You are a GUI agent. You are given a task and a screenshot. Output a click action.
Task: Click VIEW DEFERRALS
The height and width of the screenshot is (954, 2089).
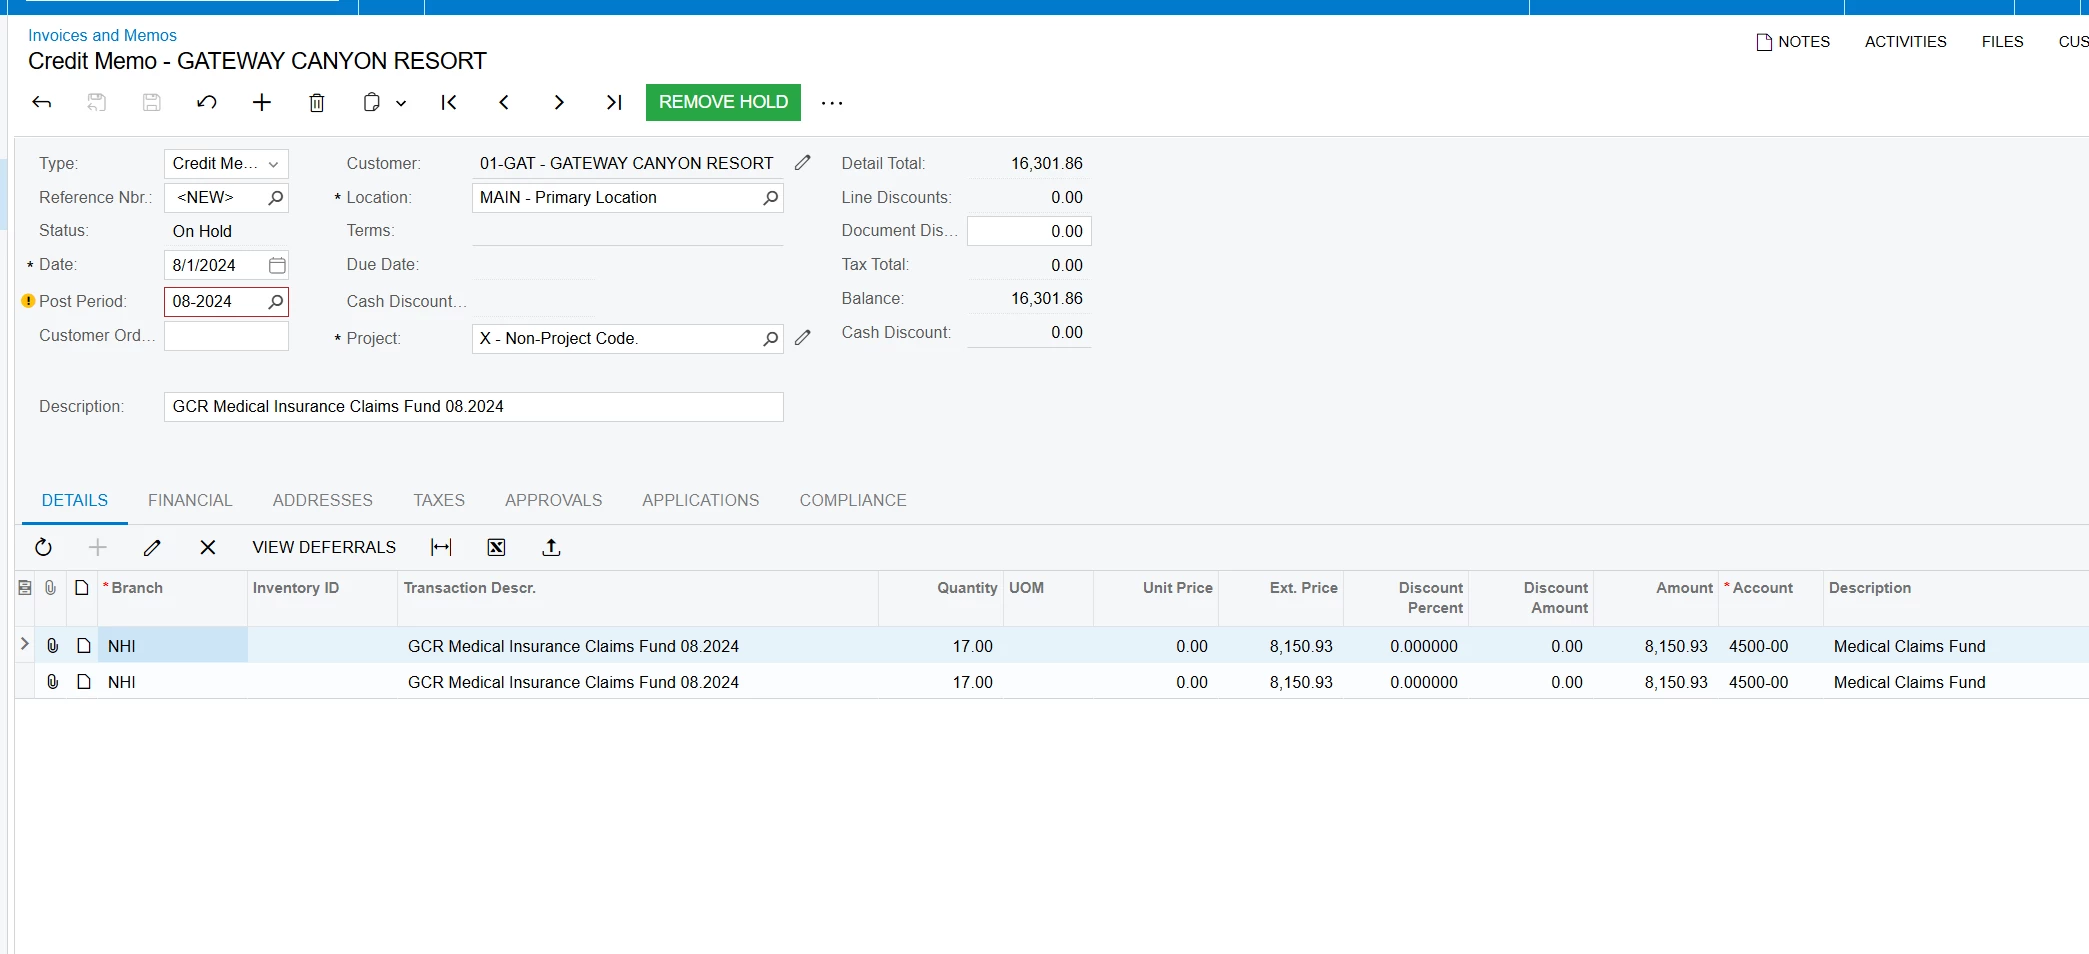coord(324,547)
